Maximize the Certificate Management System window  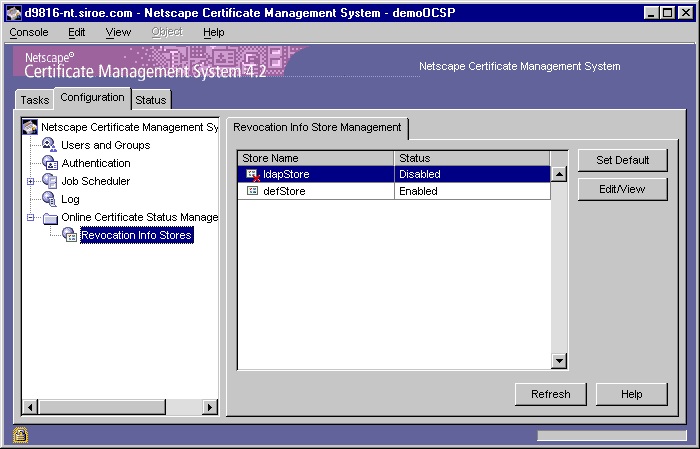(667, 13)
